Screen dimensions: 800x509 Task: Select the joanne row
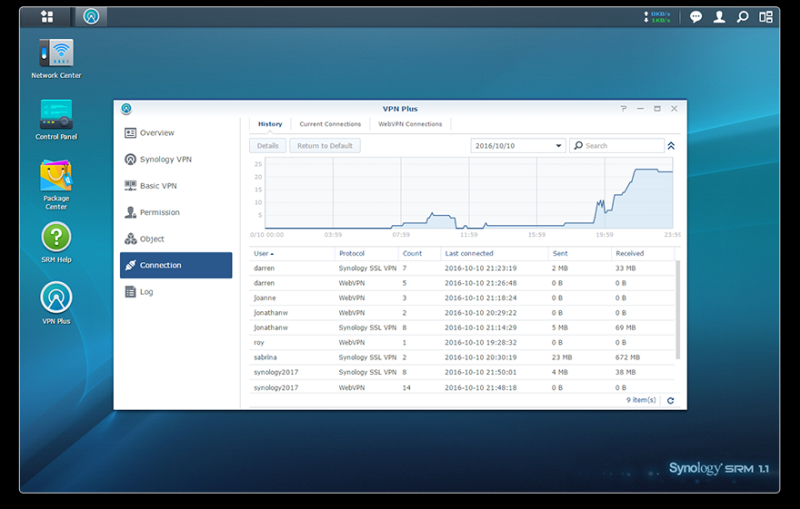click(462, 298)
